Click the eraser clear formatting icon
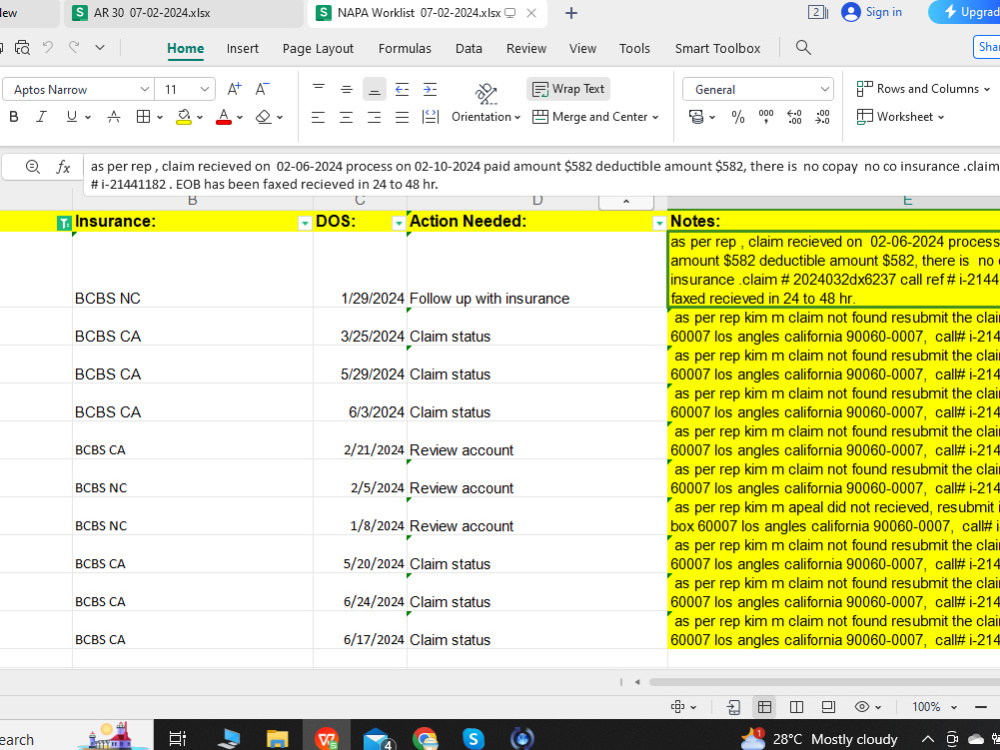The height and width of the screenshot is (750, 1000). coord(263,117)
